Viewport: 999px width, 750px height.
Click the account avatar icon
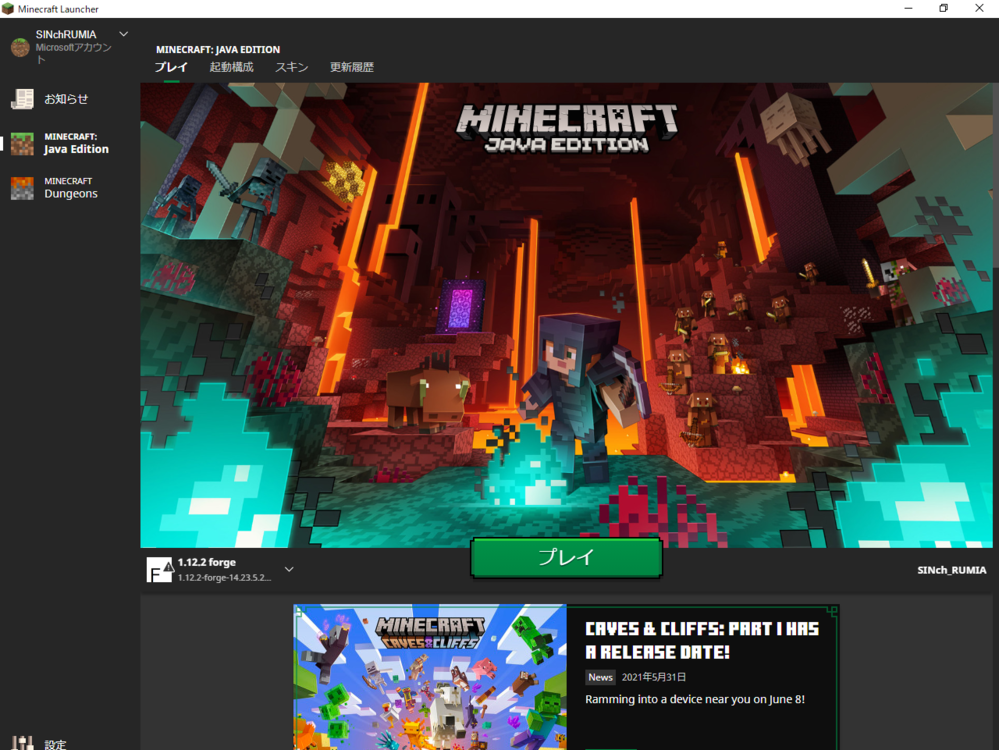pyautogui.click(x=20, y=47)
